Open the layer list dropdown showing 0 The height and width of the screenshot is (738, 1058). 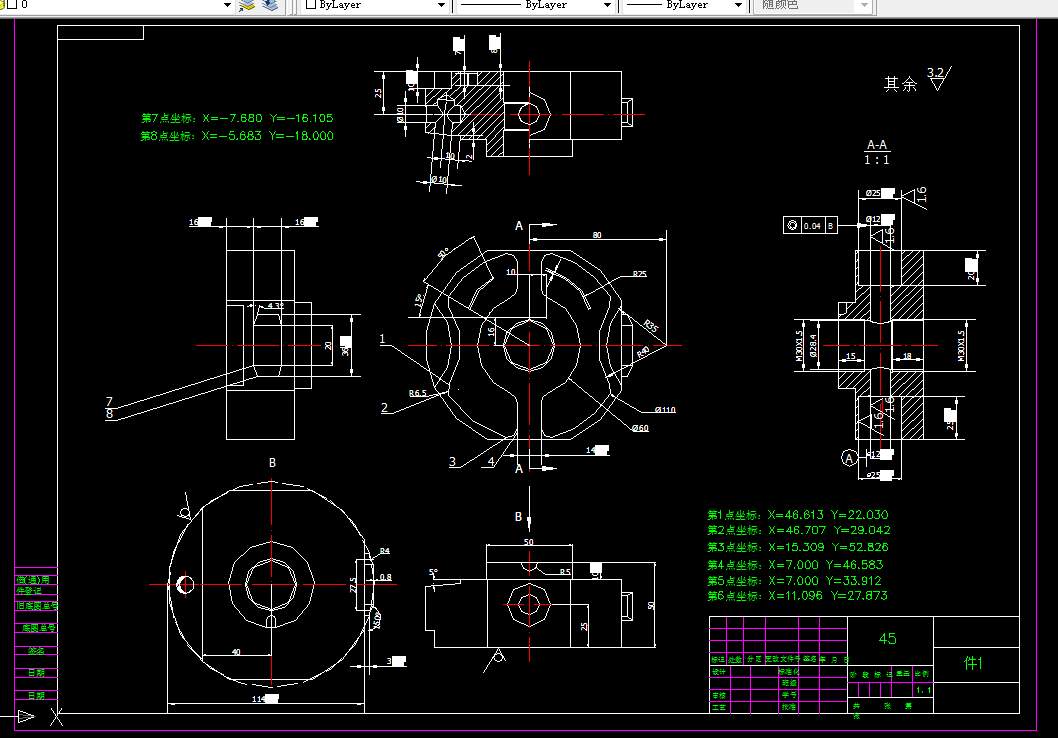click(x=227, y=5)
